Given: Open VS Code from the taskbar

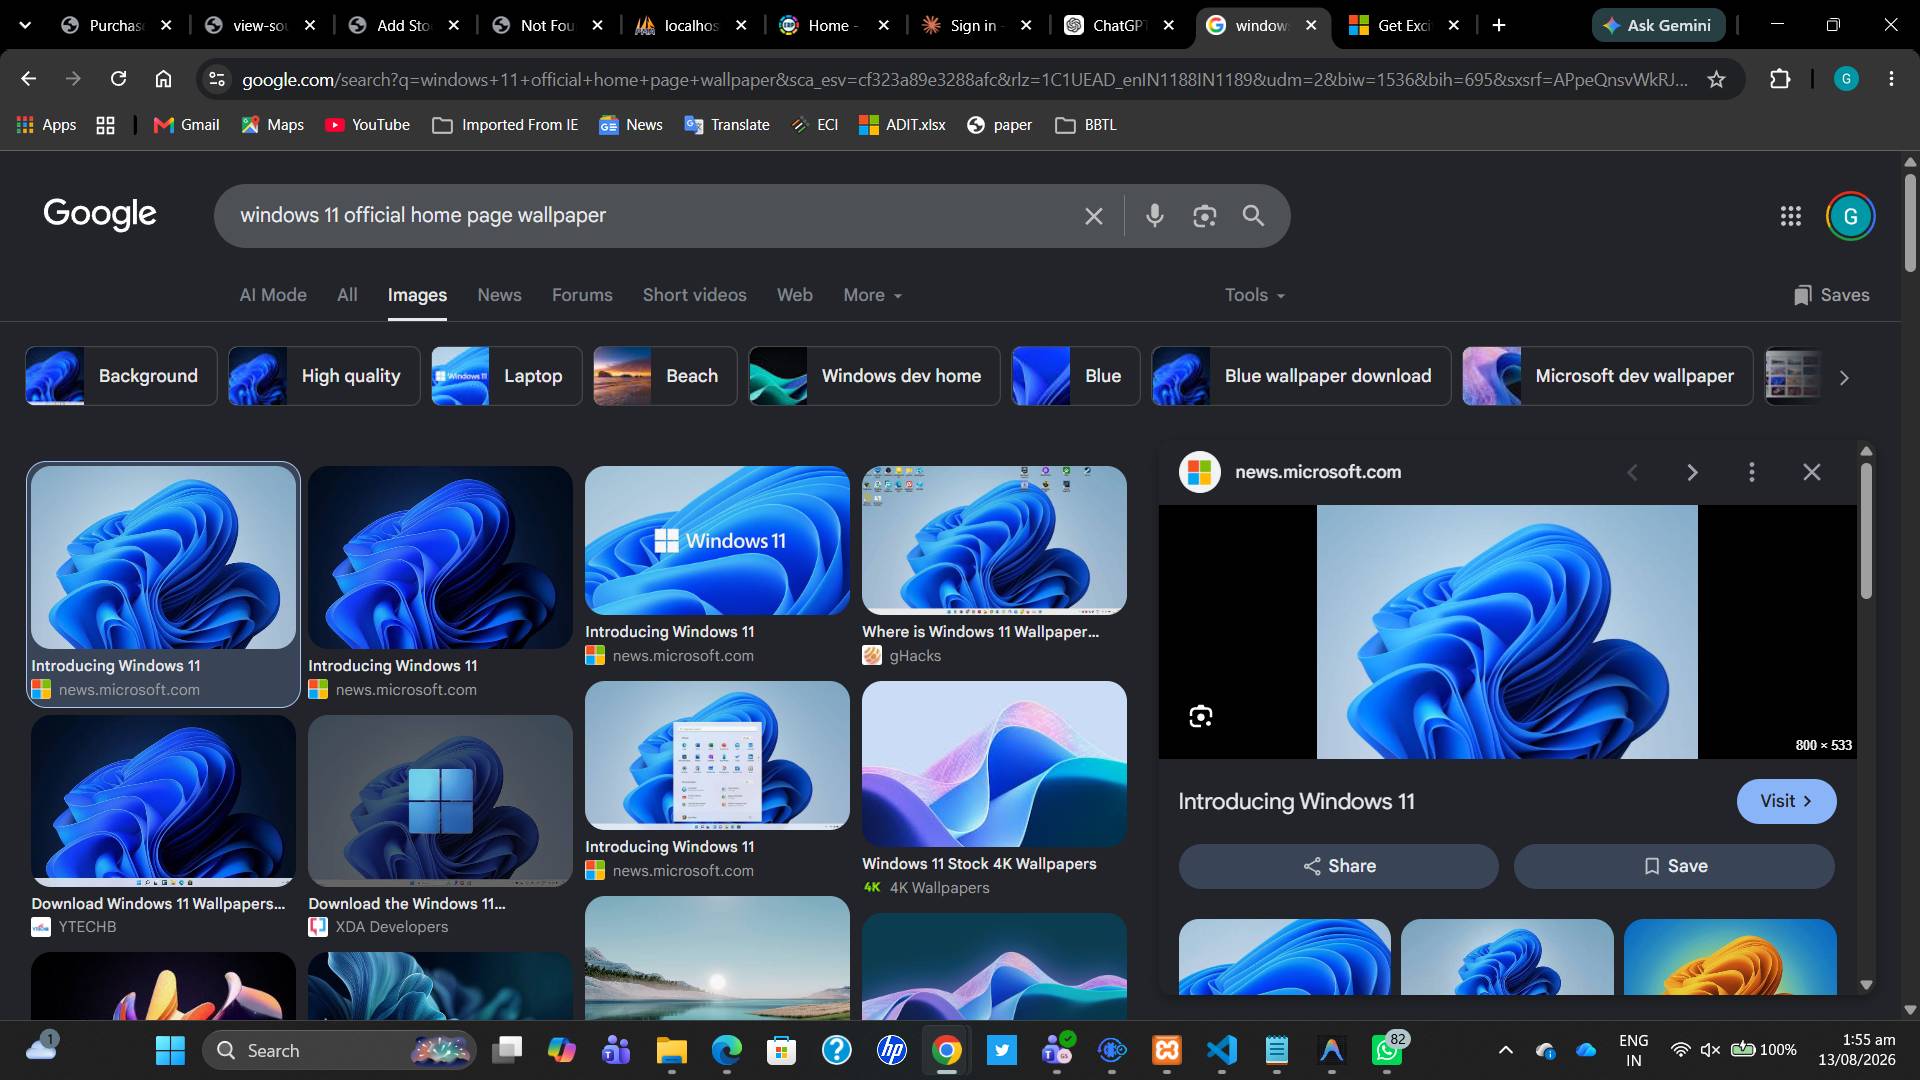Looking at the screenshot, I should (x=1222, y=1050).
